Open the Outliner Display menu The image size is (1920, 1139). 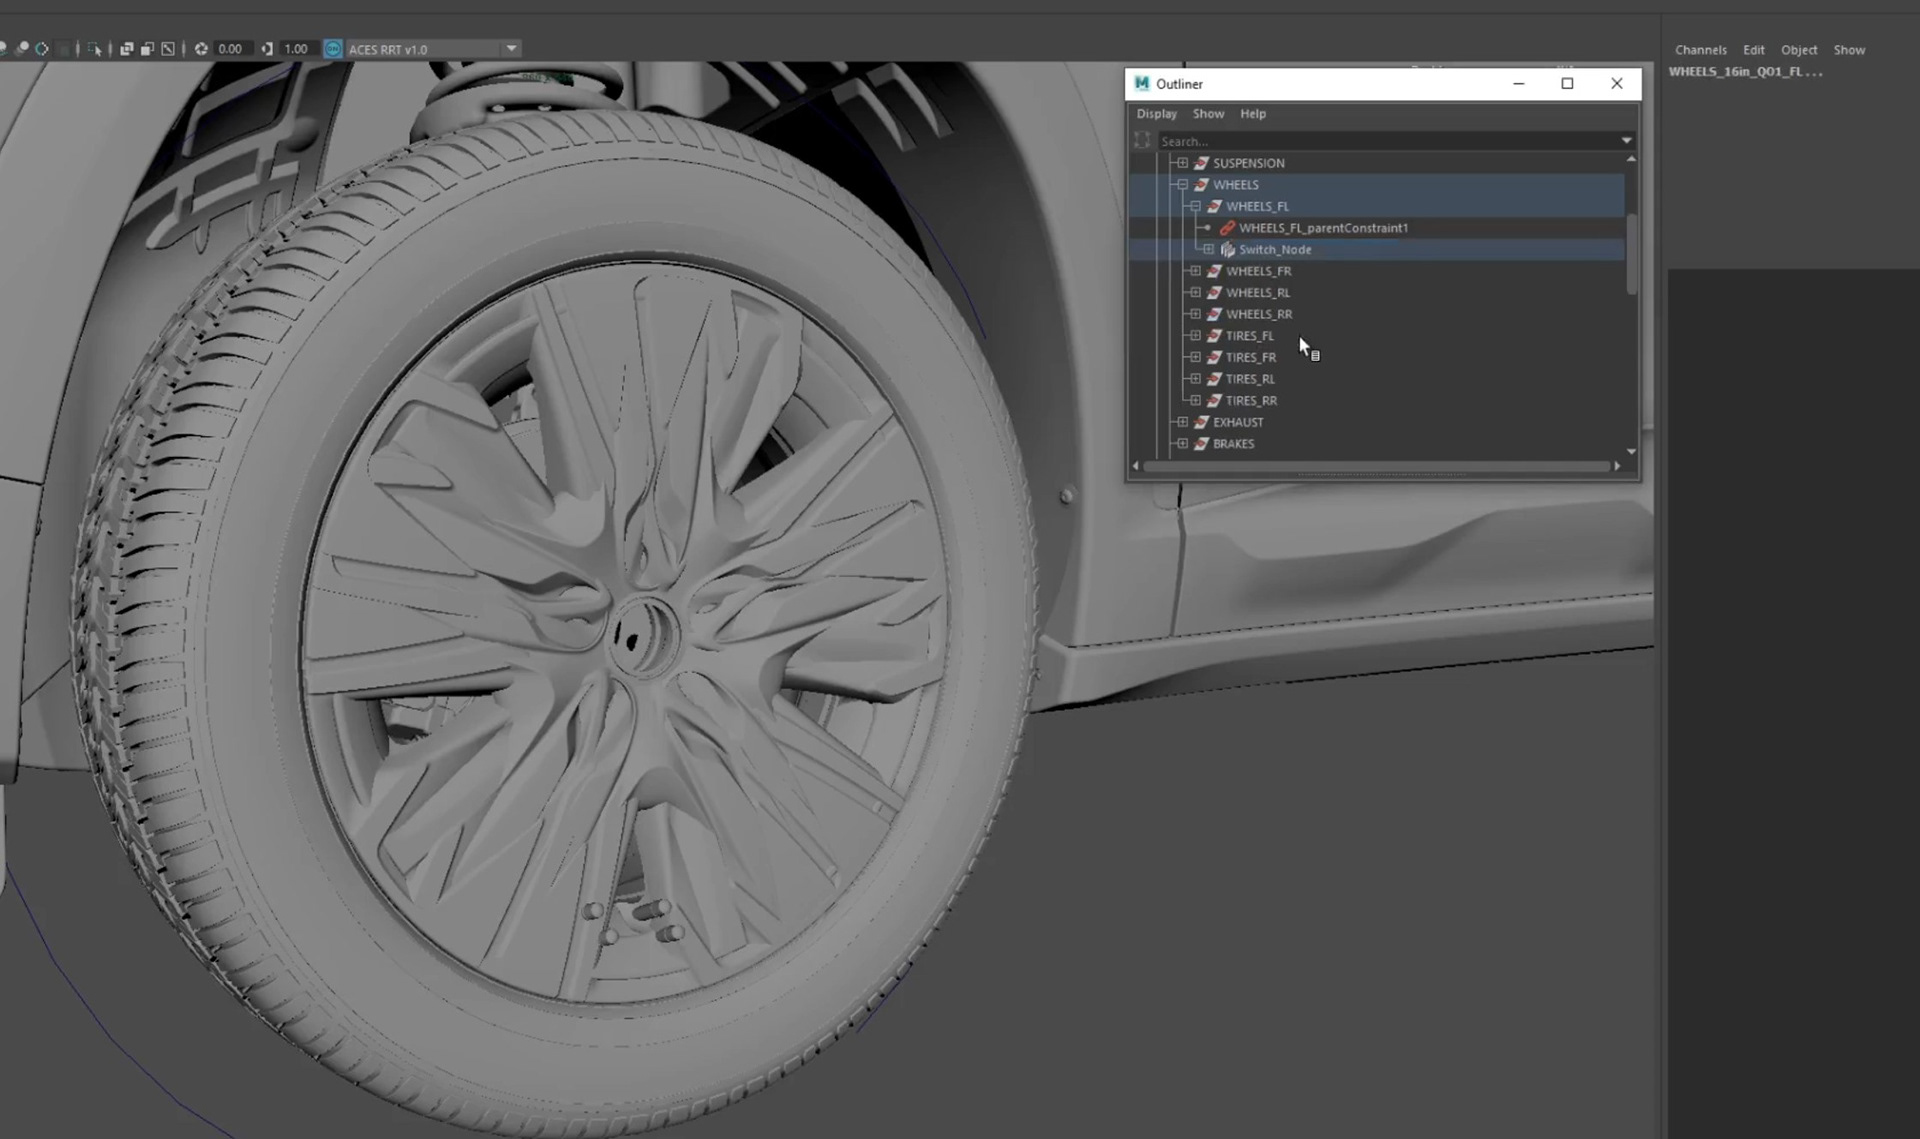tap(1156, 114)
